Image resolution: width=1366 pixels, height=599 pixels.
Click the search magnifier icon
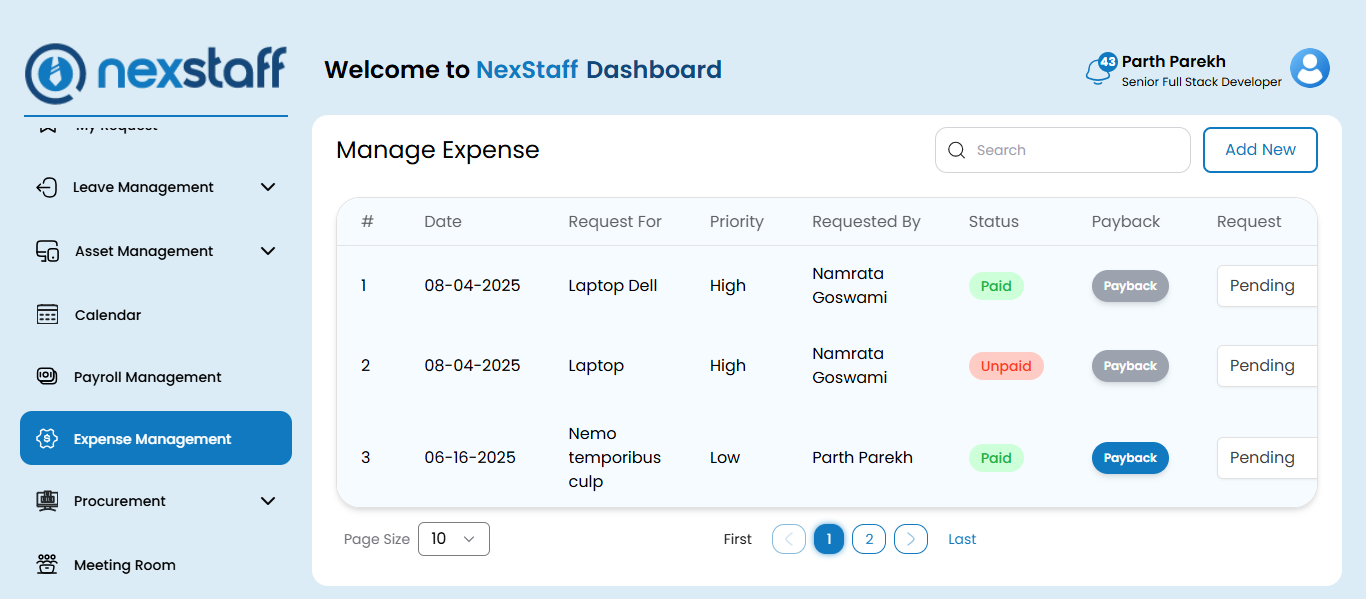956,150
